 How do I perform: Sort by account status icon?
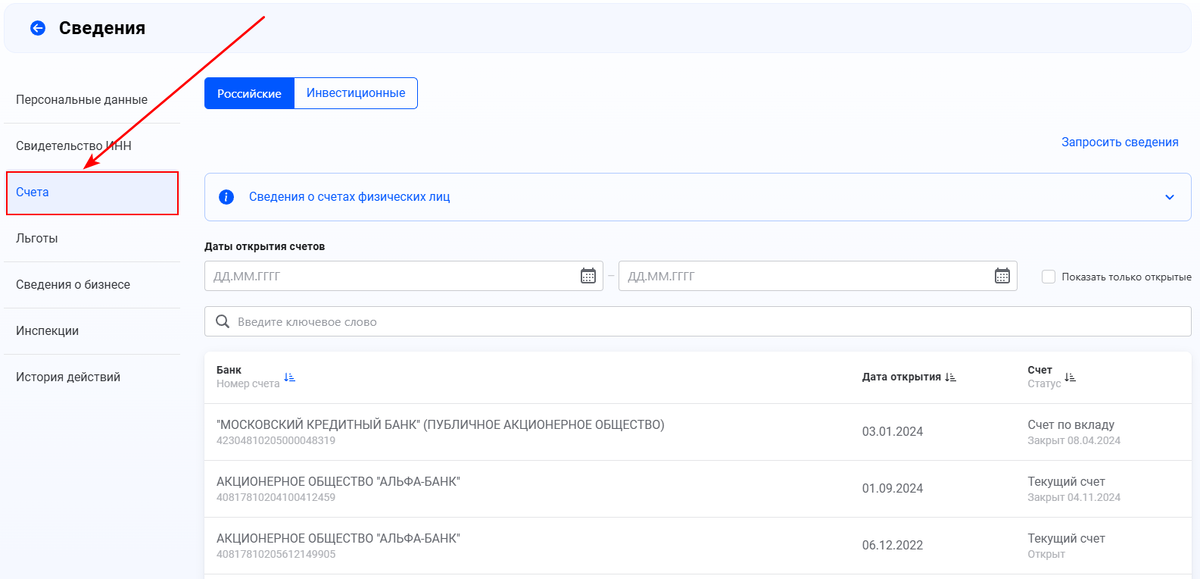(x=1070, y=377)
